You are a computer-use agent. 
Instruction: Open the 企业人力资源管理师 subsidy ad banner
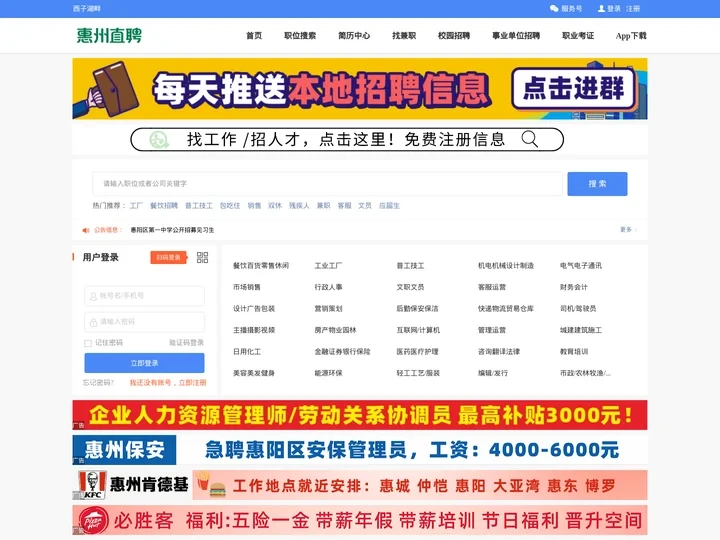[360, 415]
